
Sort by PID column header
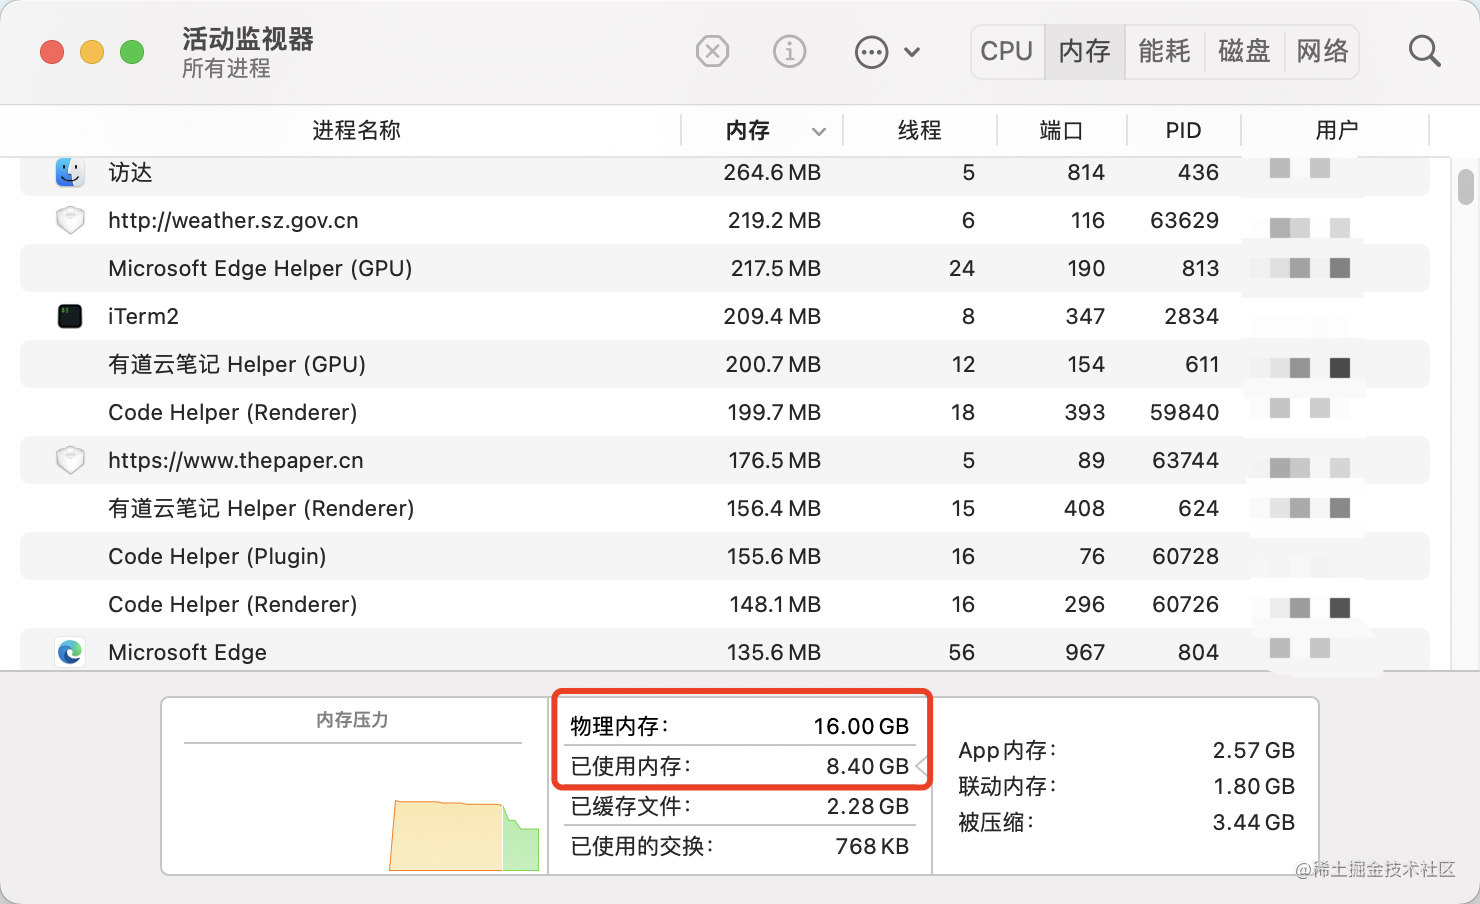(x=1184, y=130)
